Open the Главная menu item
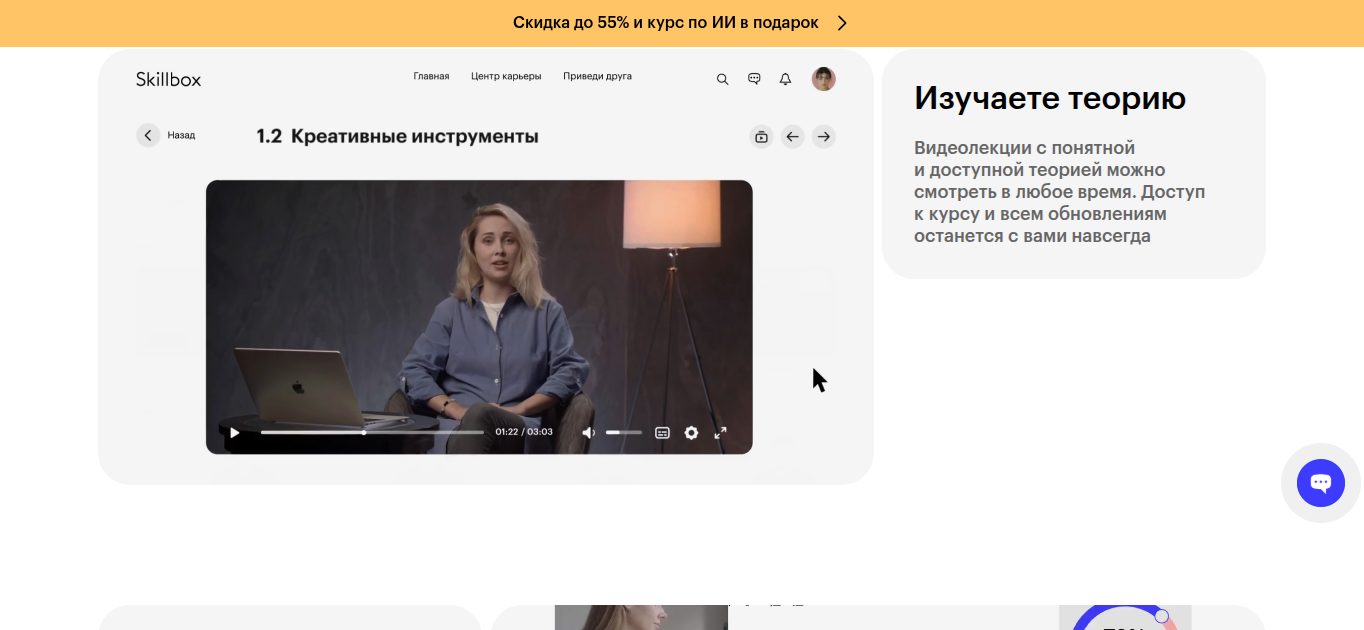 tap(431, 76)
